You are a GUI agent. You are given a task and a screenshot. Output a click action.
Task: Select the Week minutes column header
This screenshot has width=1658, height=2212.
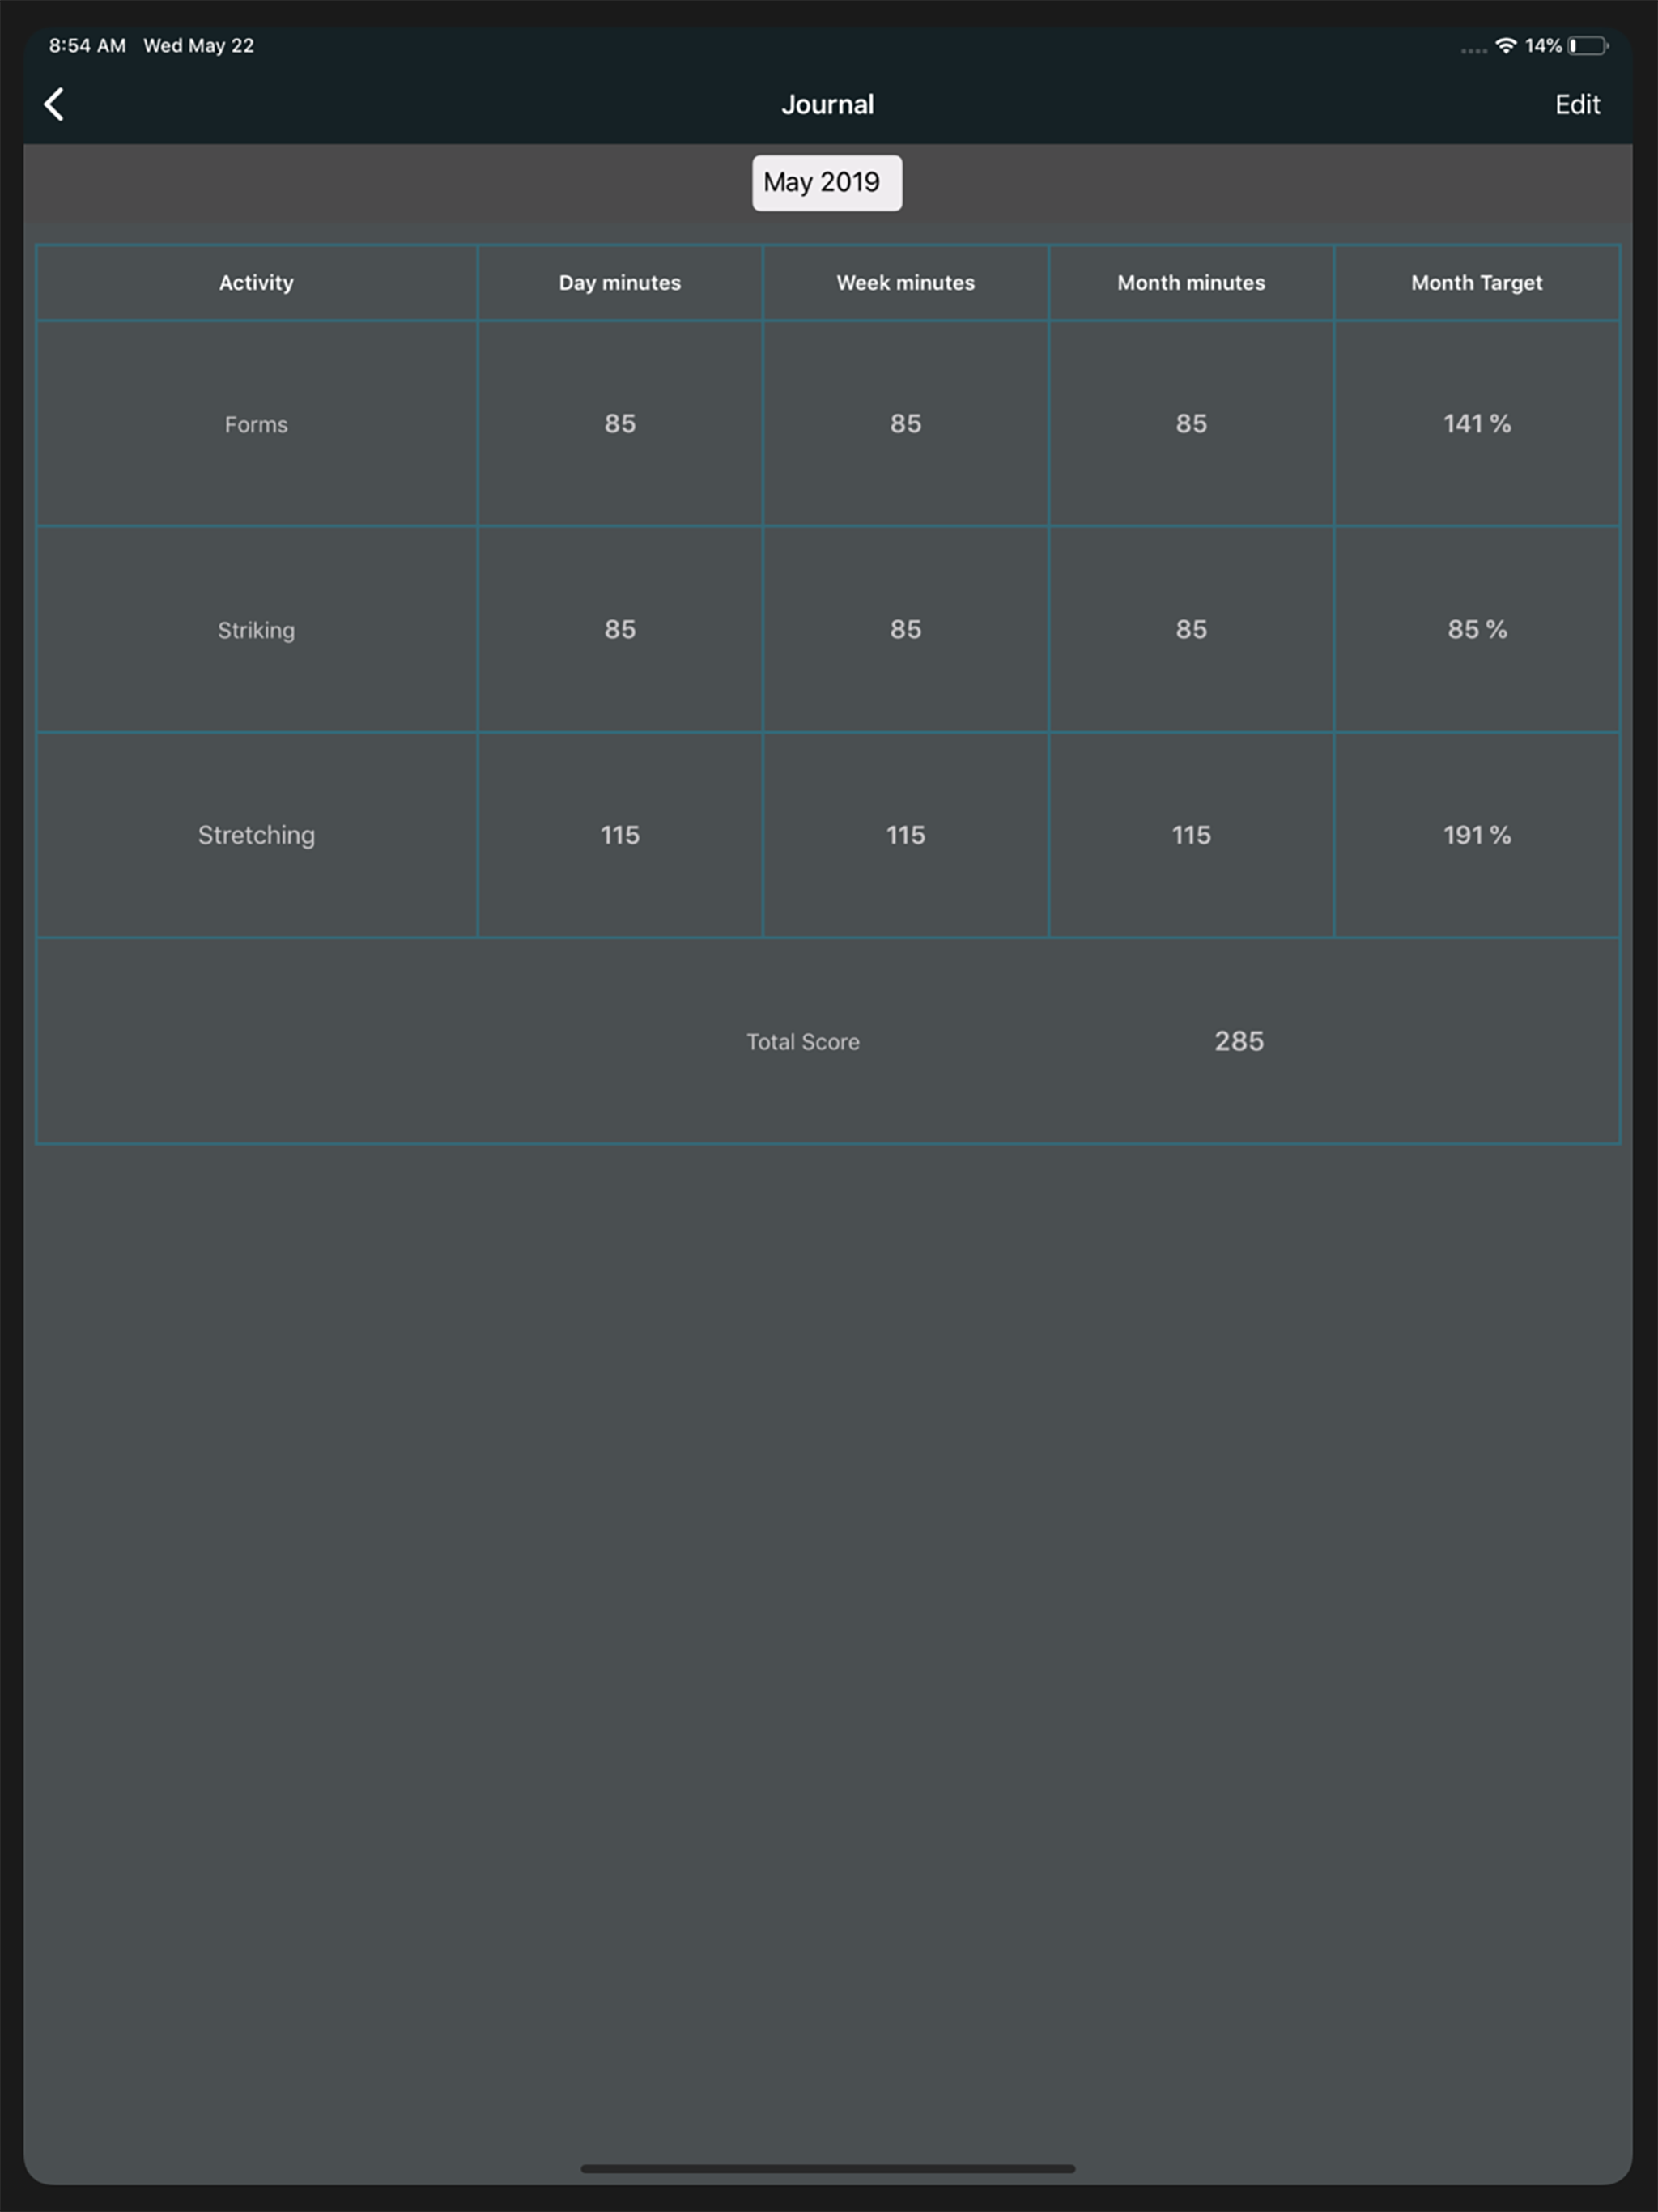(906, 283)
